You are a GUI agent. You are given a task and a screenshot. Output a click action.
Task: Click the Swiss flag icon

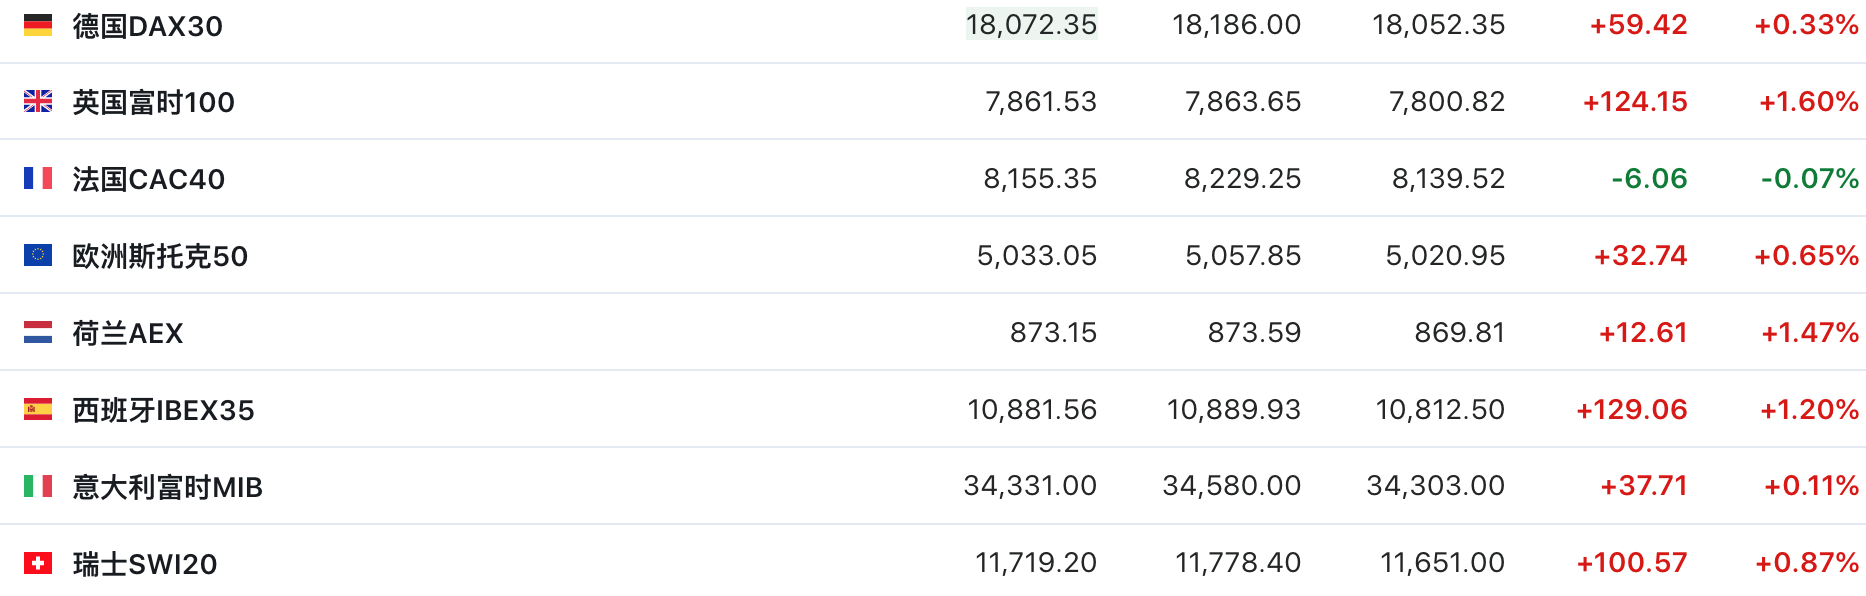(38, 563)
